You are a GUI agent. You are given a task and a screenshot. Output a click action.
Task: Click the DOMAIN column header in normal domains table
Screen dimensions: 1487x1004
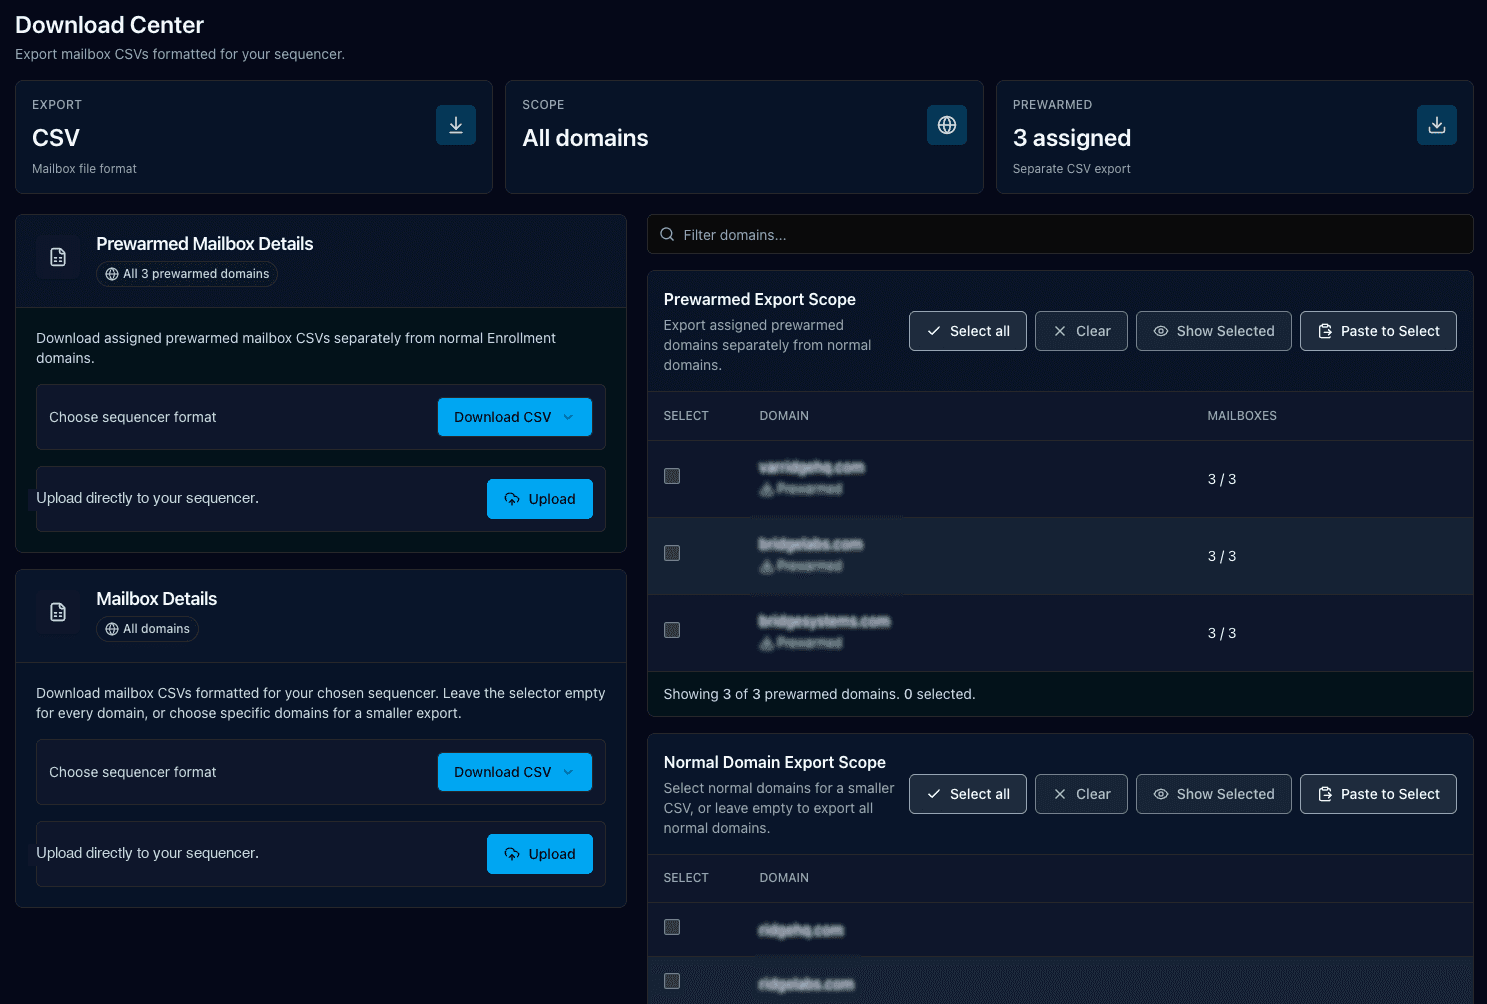coord(784,878)
